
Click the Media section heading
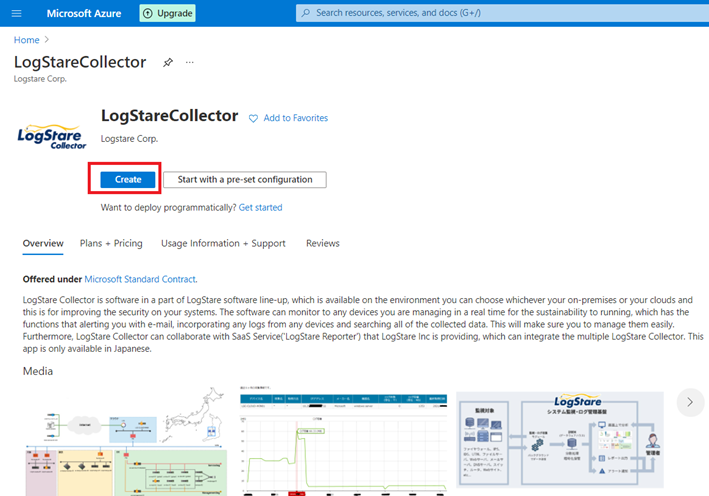(x=38, y=371)
